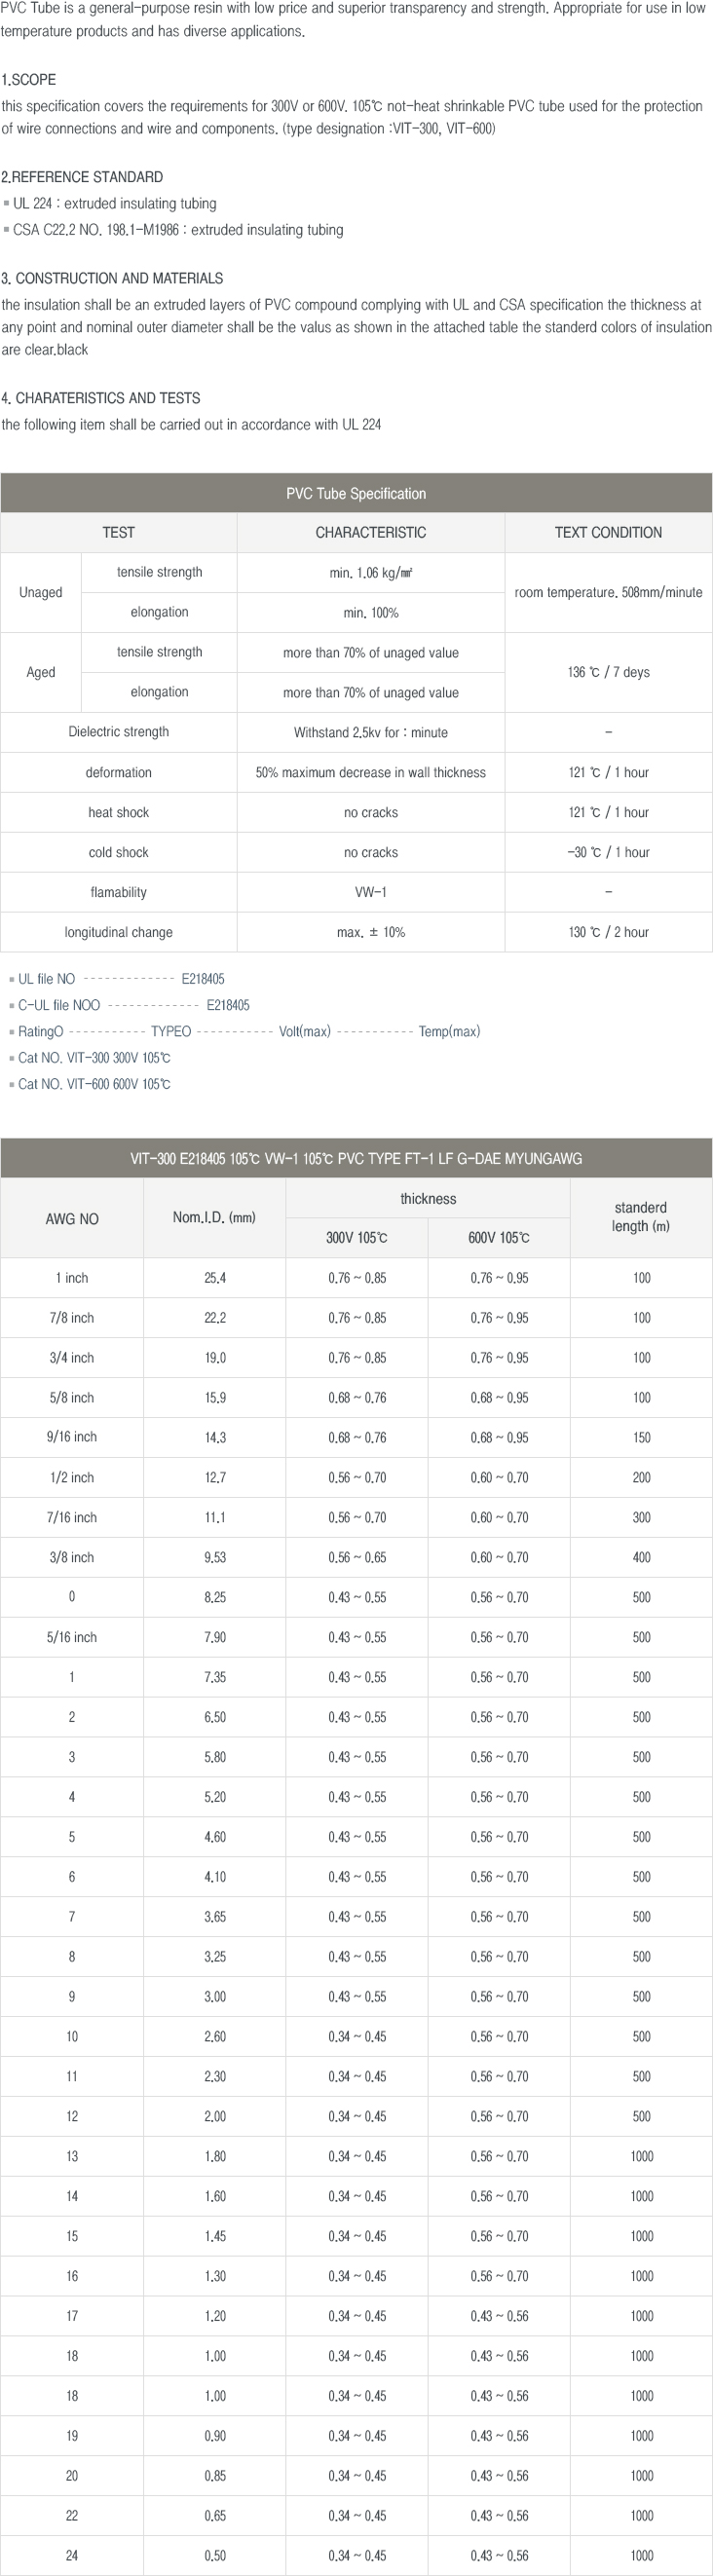Select the AWG NO column header
The image size is (713, 2576).
tap(72, 1218)
